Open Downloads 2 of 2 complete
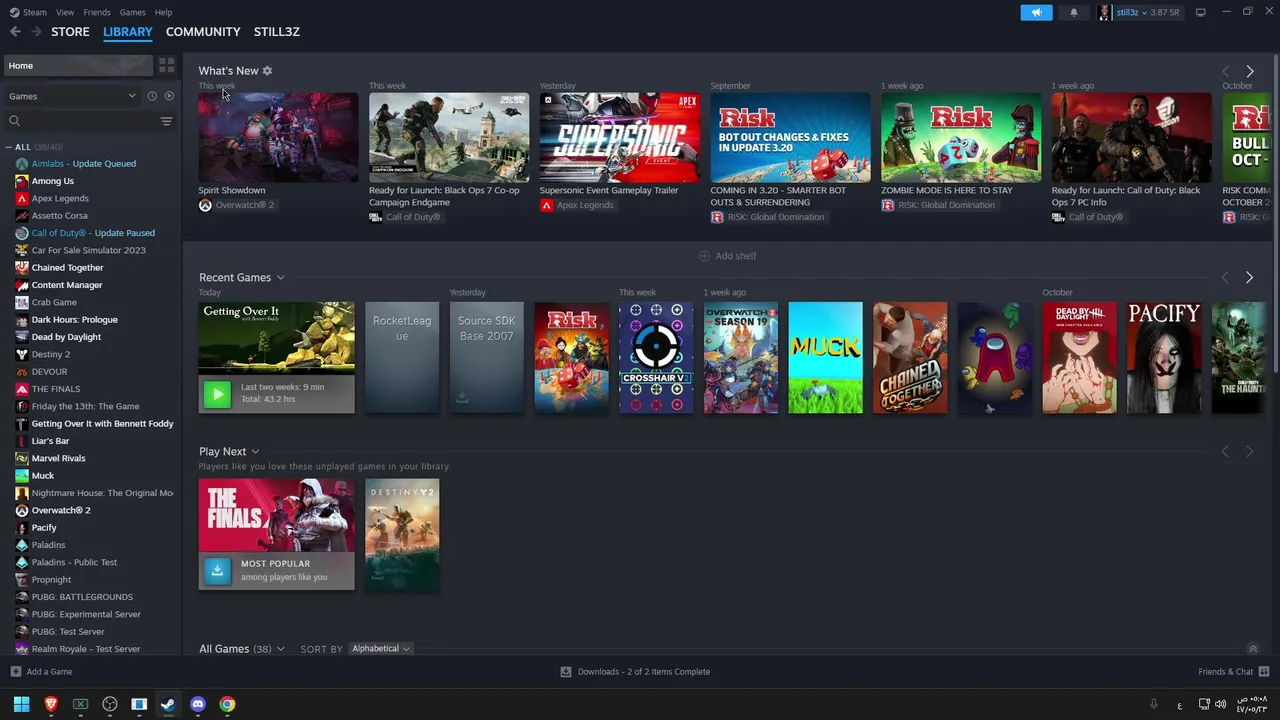 coord(644,672)
